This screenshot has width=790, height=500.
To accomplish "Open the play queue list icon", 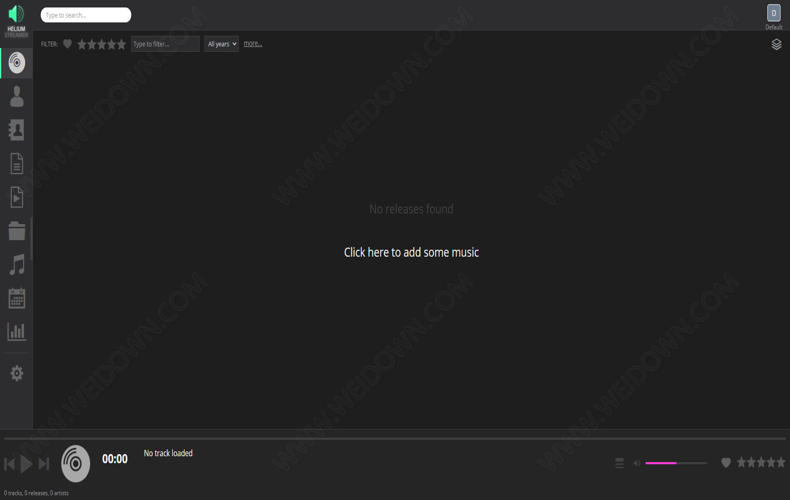I will pos(619,463).
